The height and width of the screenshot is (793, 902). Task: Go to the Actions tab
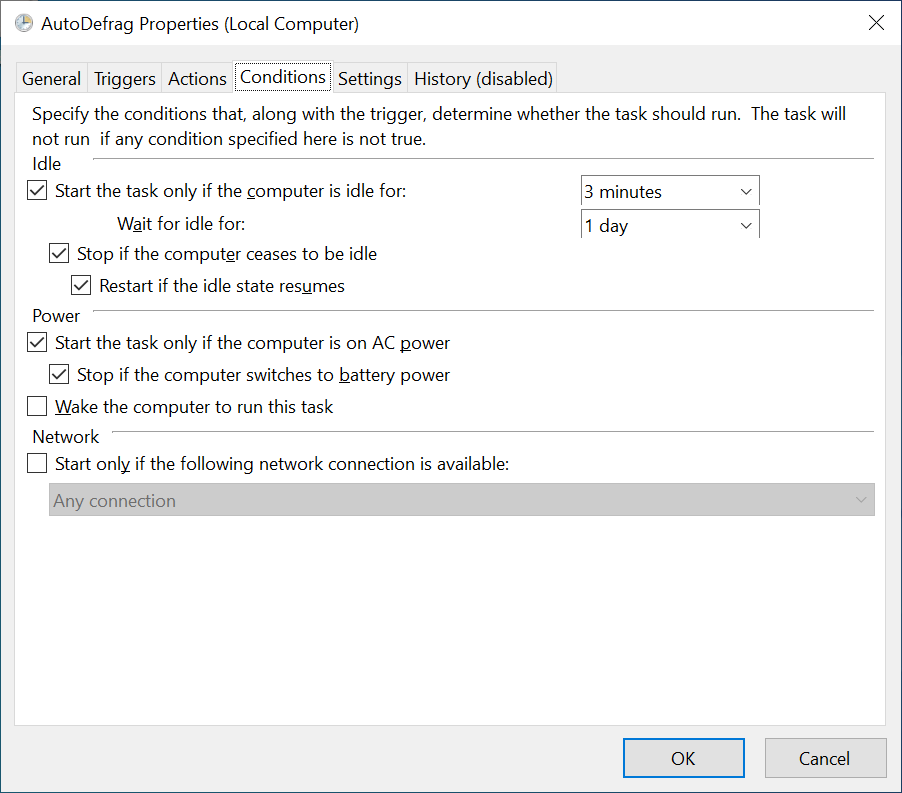[197, 78]
